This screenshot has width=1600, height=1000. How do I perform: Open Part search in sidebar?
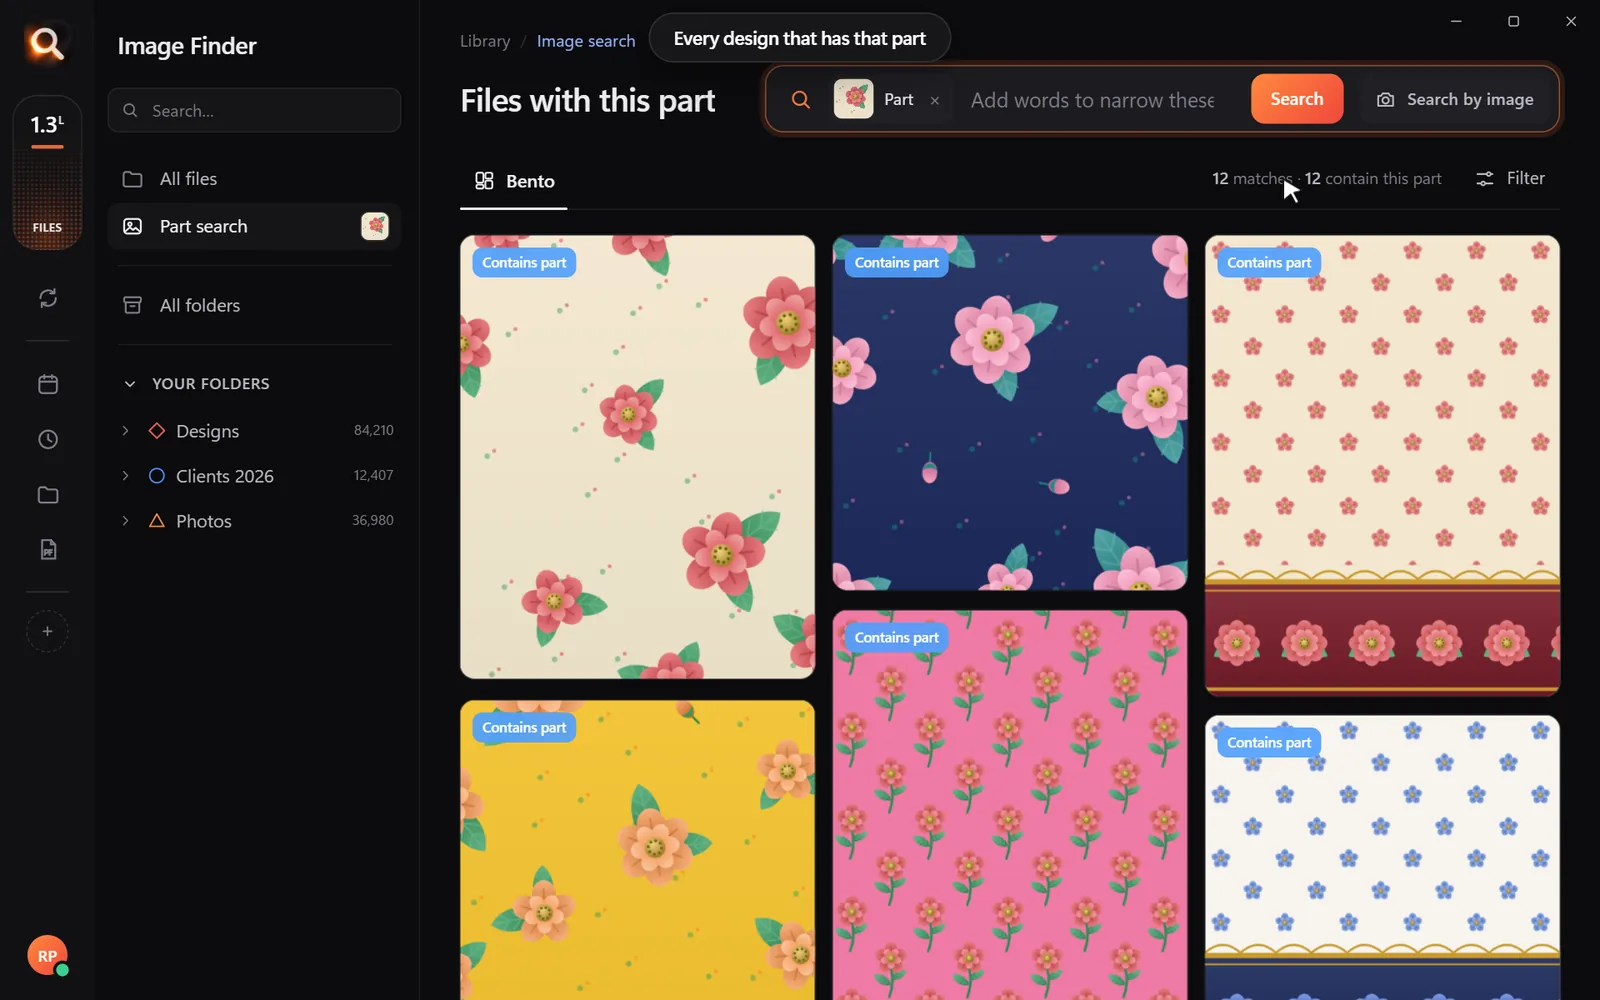(254, 226)
